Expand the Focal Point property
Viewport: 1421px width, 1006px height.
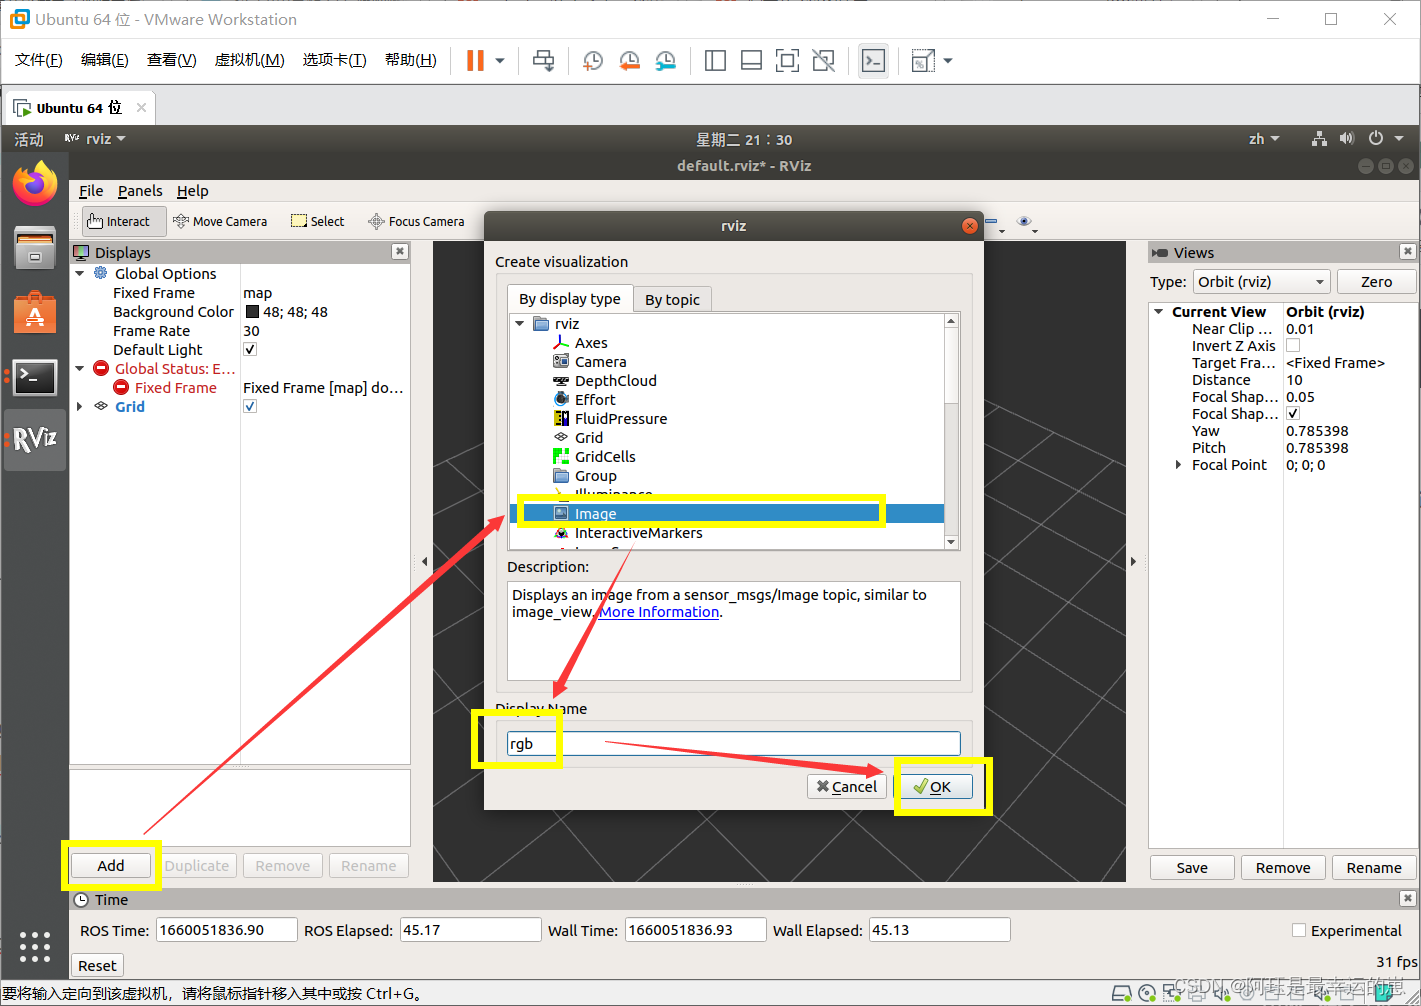(x=1179, y=465)
